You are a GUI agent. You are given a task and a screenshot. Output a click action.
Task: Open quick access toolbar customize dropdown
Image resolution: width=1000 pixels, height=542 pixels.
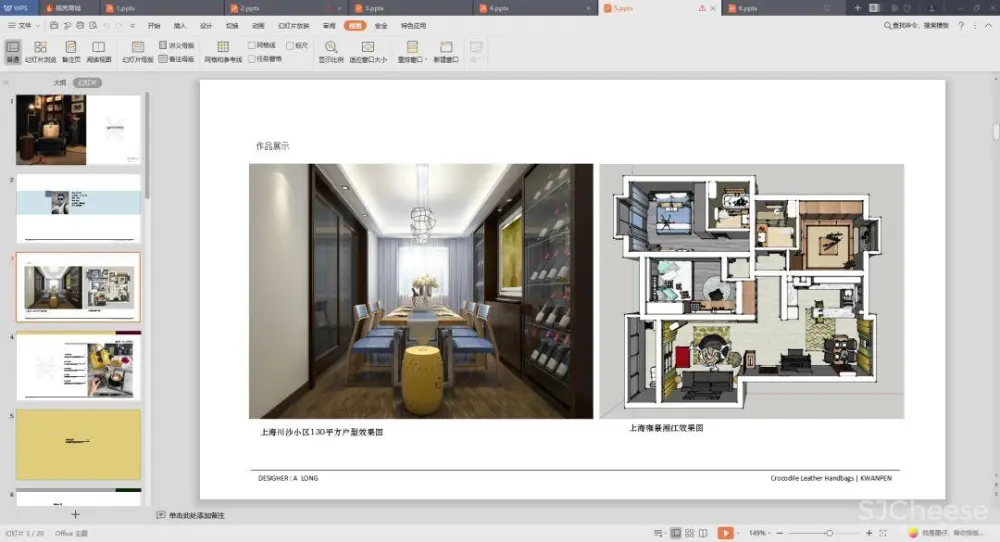tap(132, 26)
